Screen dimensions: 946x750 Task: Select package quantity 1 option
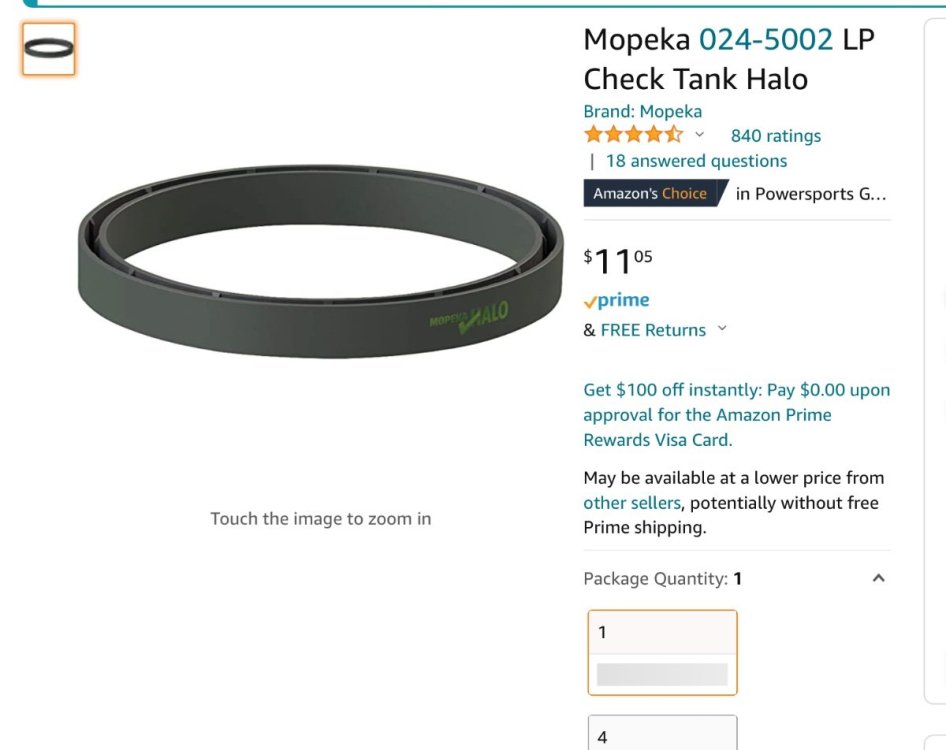coord(662,652)
